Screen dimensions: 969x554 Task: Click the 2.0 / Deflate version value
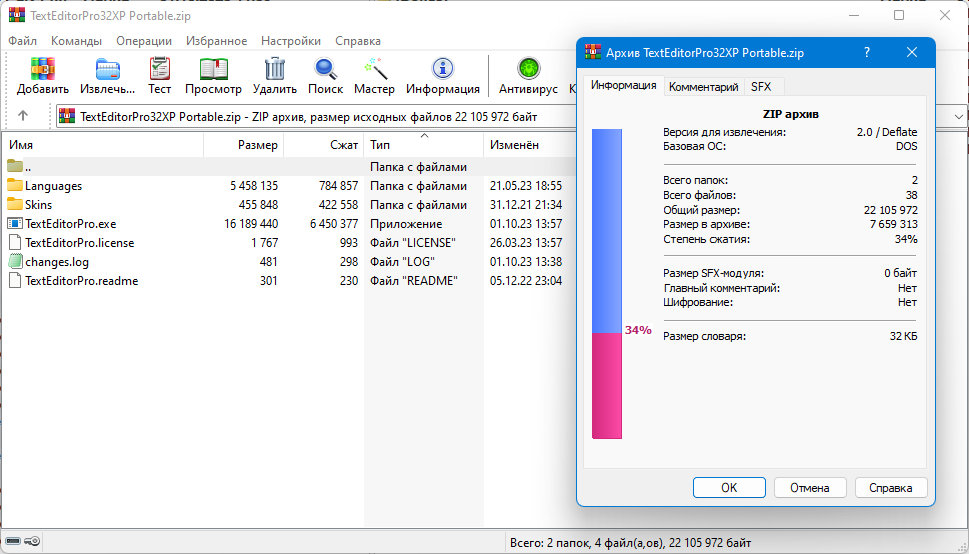pyautogui.click(x=887, y=132)
